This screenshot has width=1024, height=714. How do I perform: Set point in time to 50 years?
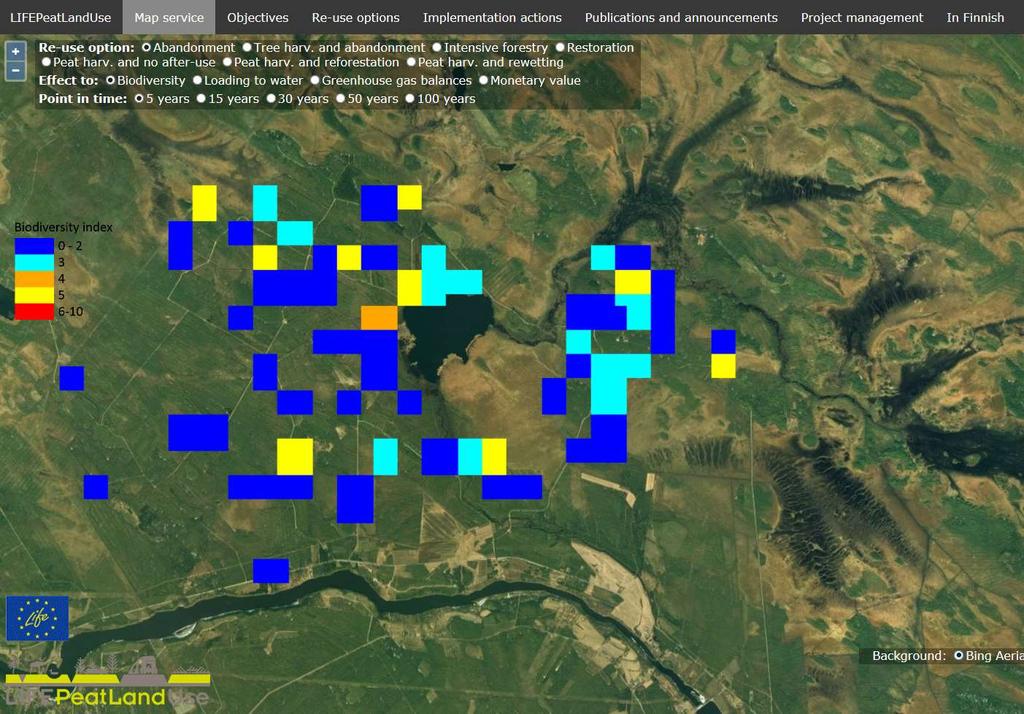tap(340, 99)
